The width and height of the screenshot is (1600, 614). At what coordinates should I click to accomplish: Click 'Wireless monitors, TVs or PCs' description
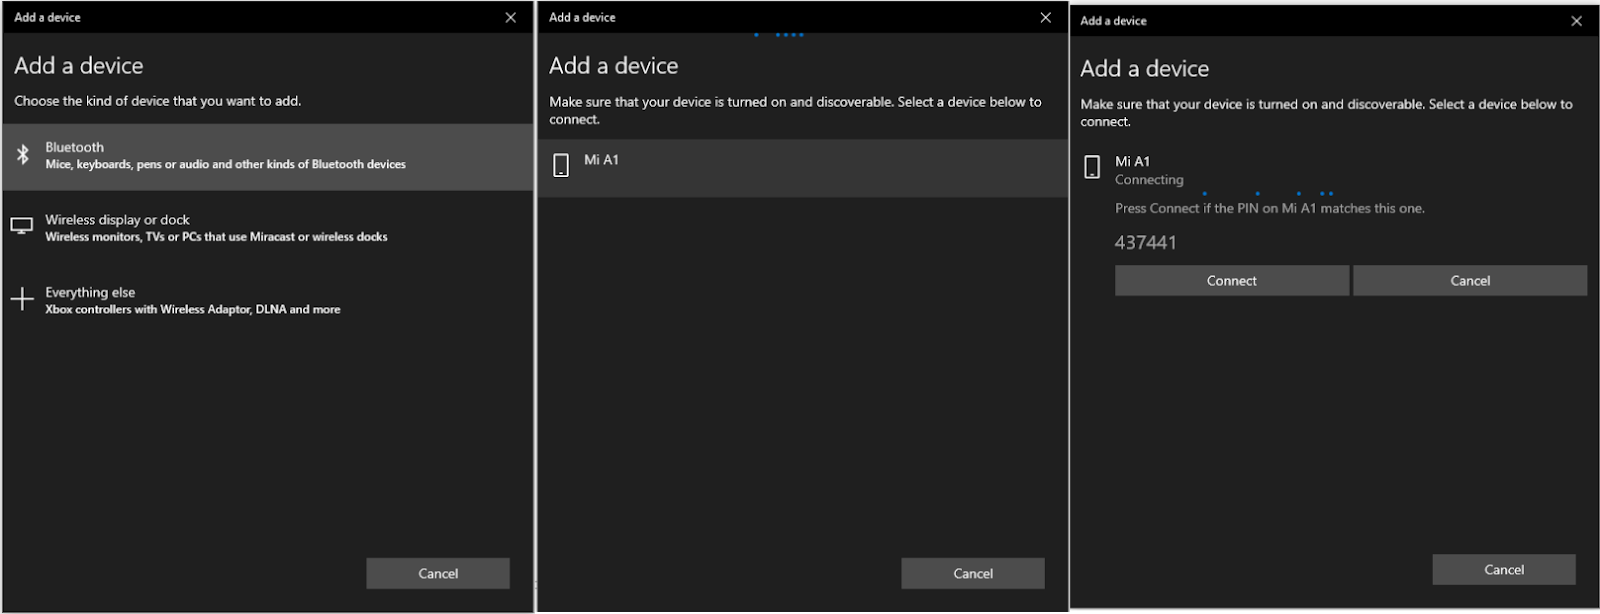(216, 237)
